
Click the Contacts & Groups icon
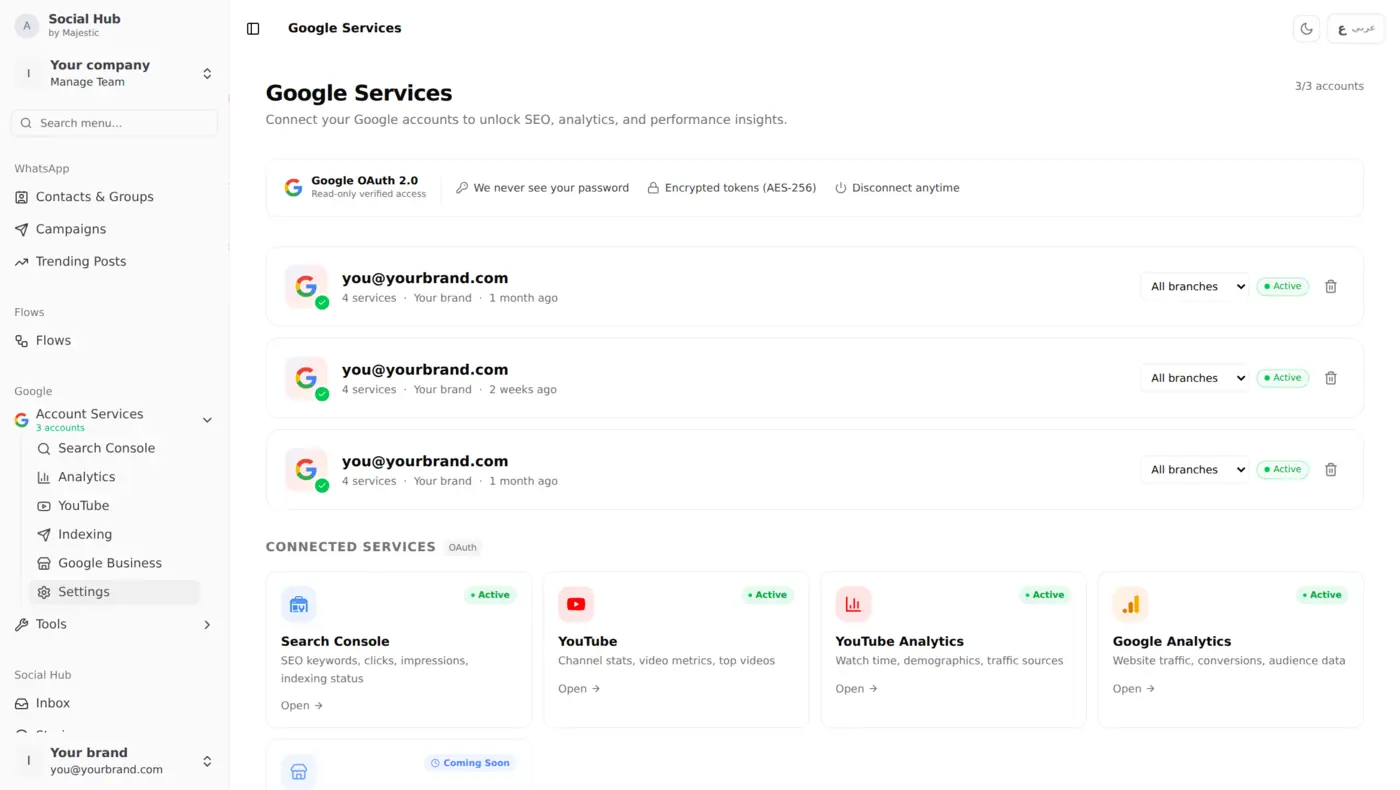tap(22, 197)
